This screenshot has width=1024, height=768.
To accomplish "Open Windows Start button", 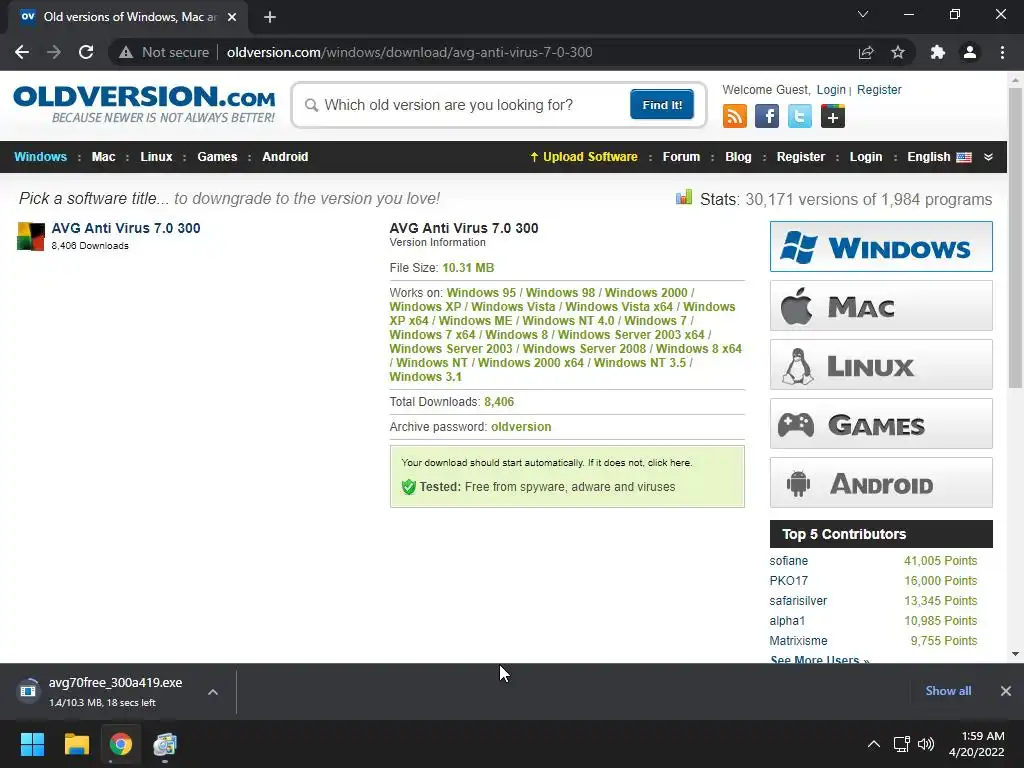I will click(32, 744).
